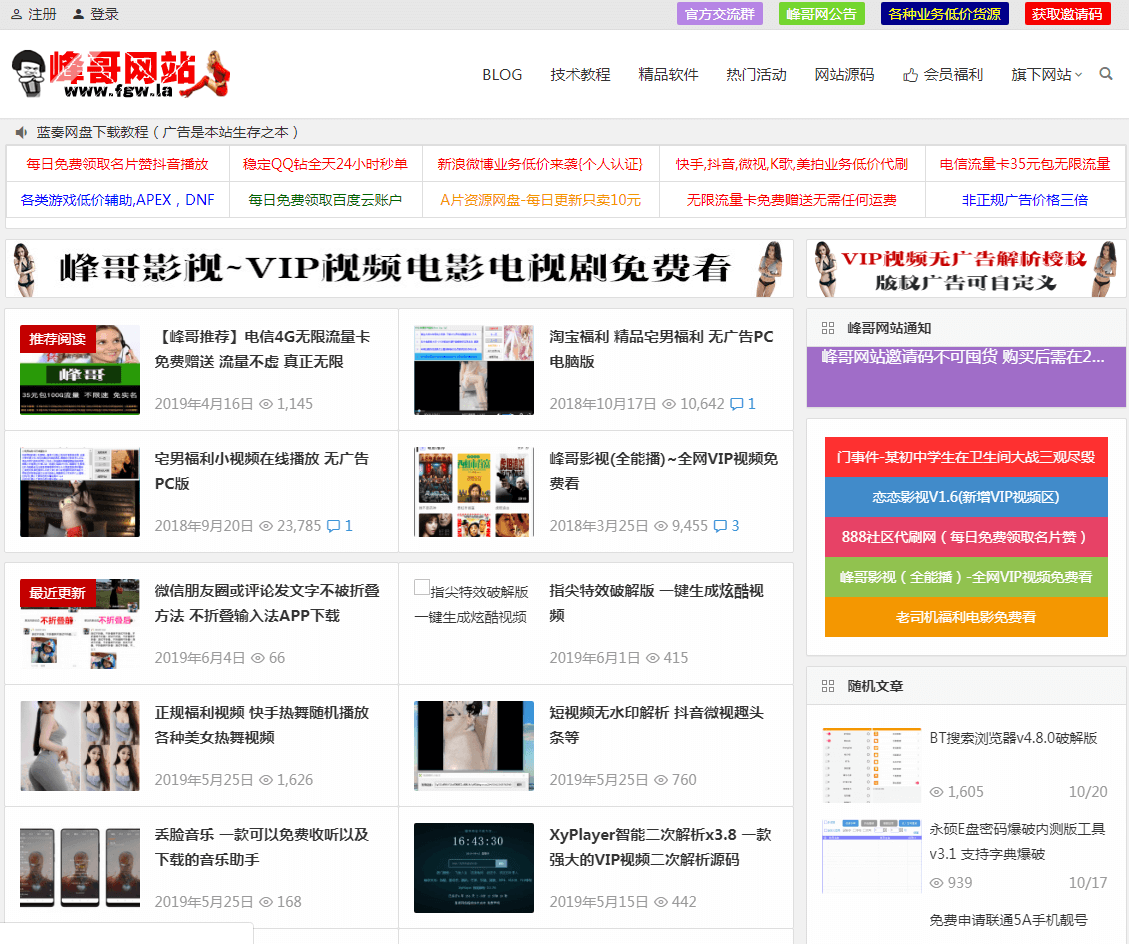Click the eye icon showing 1,145 views
The image size is (1129, 944).
coord(264,403)
